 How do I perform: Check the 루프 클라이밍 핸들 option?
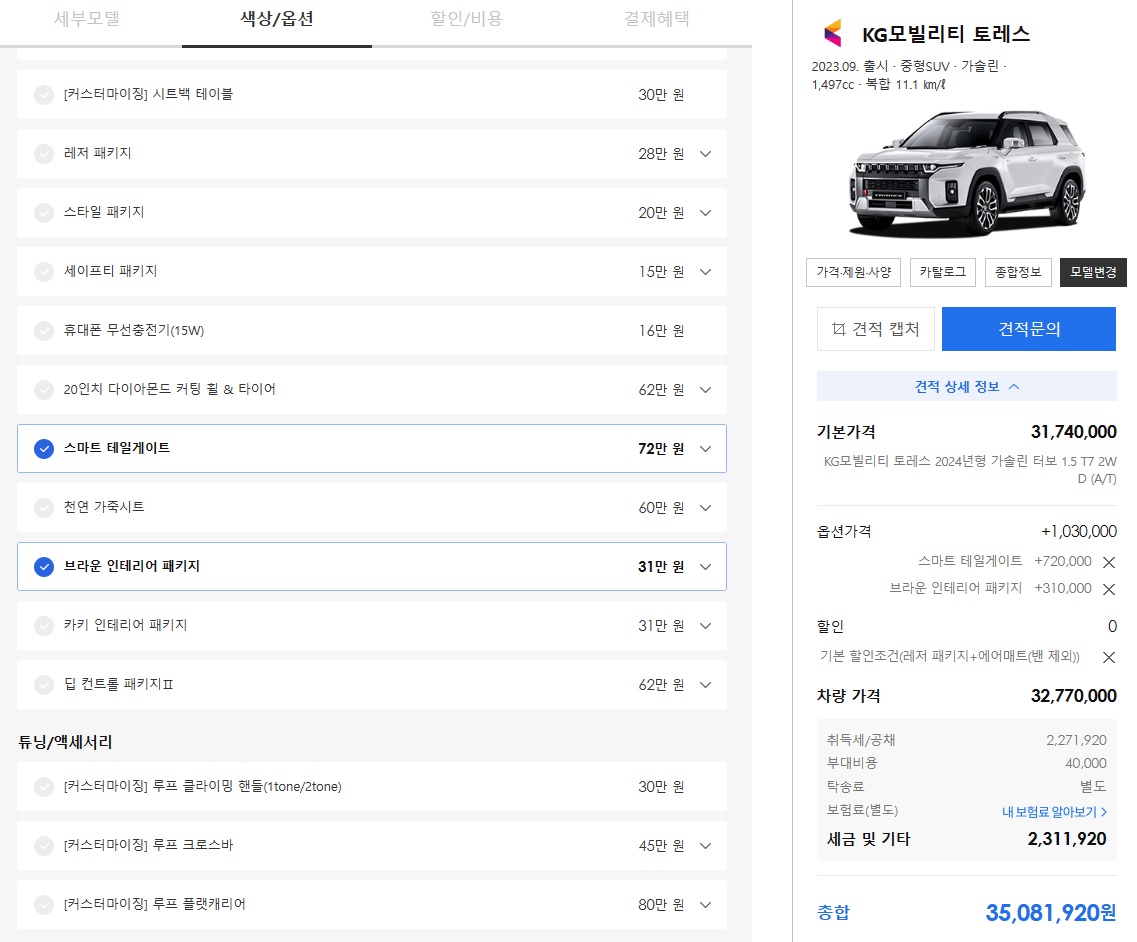click(x=44, y=787)
